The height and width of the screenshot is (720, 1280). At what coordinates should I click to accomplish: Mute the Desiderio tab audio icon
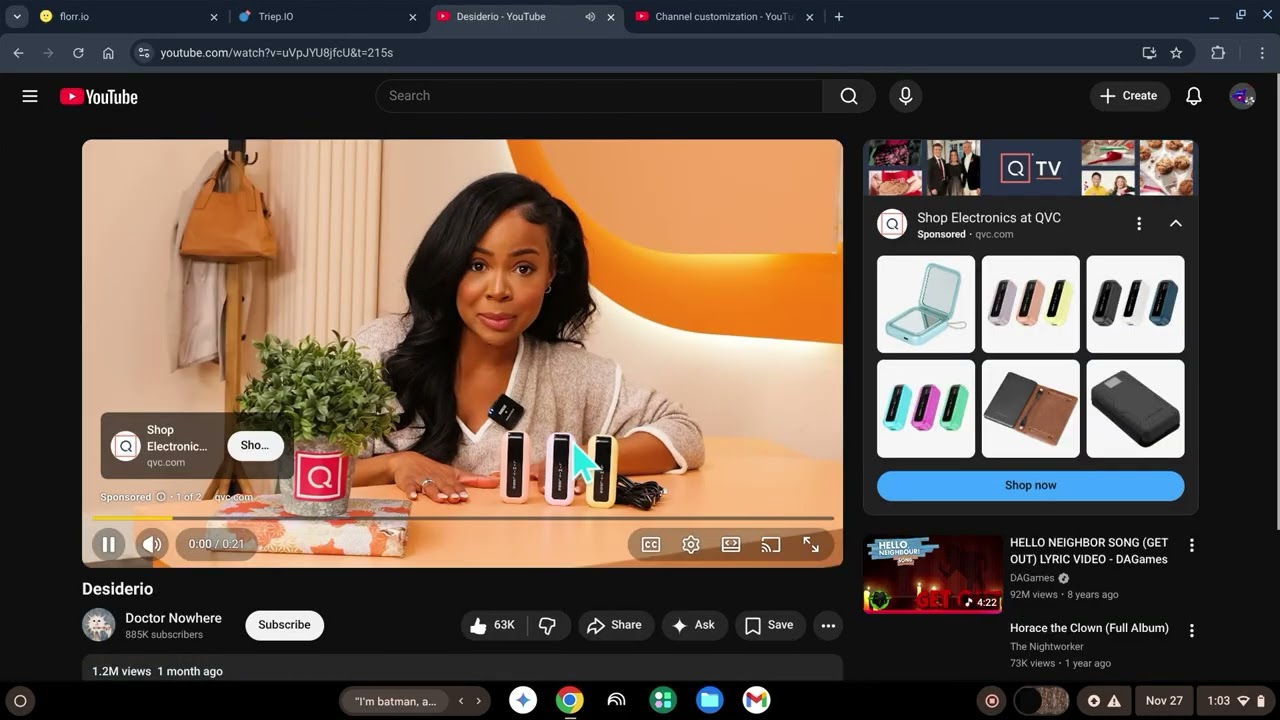click(590, 17)
